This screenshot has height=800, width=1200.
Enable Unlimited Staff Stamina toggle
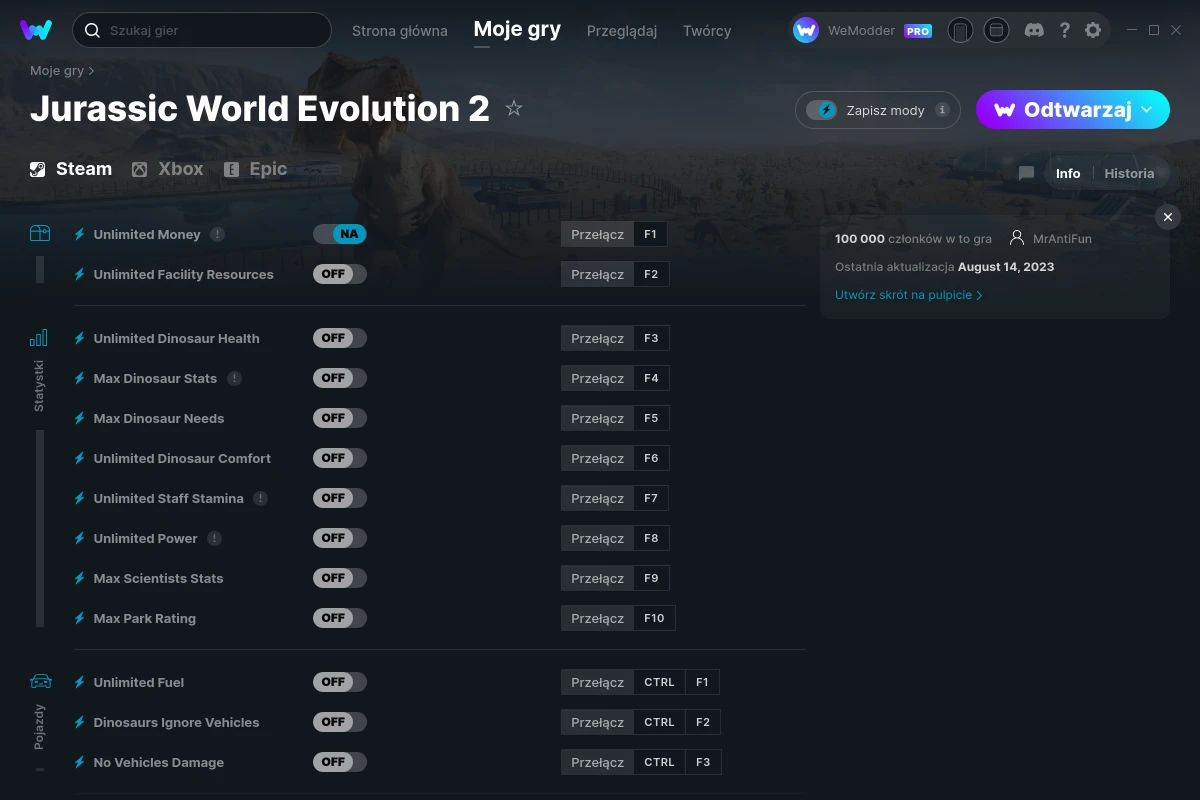[340, 498]
